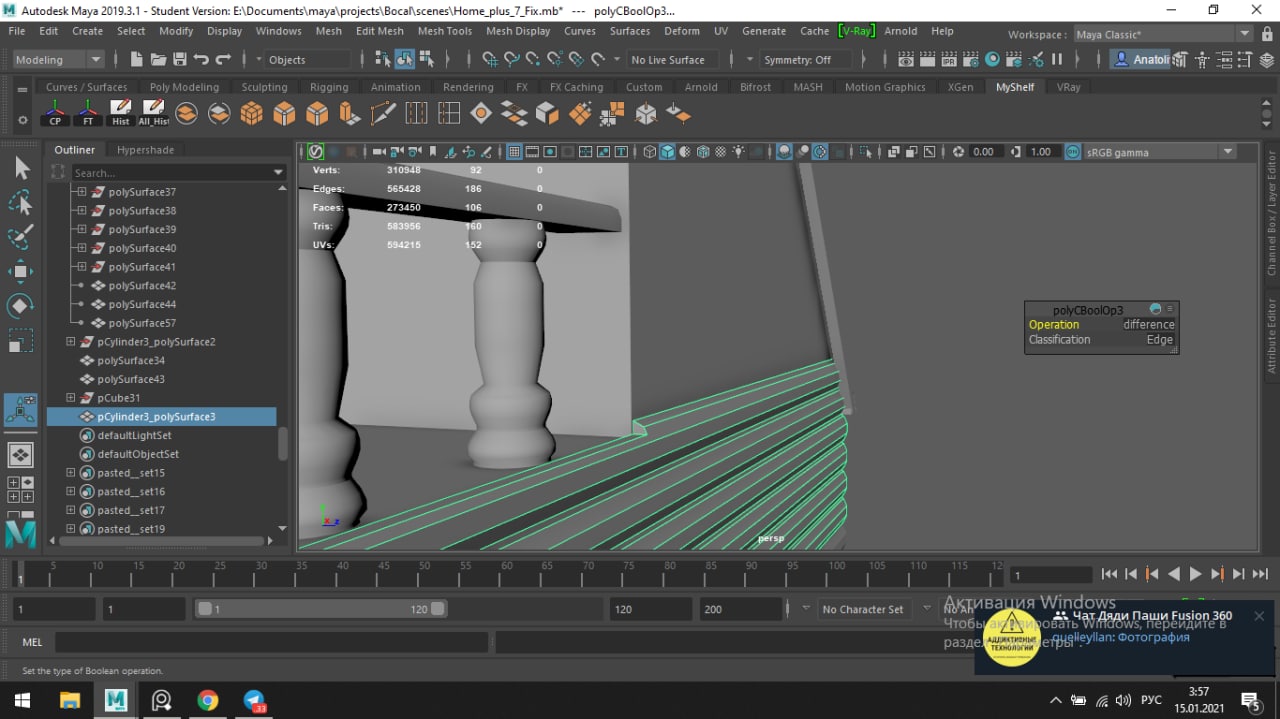Click the All_Hist shelf icon

click(x=153, y=113)
